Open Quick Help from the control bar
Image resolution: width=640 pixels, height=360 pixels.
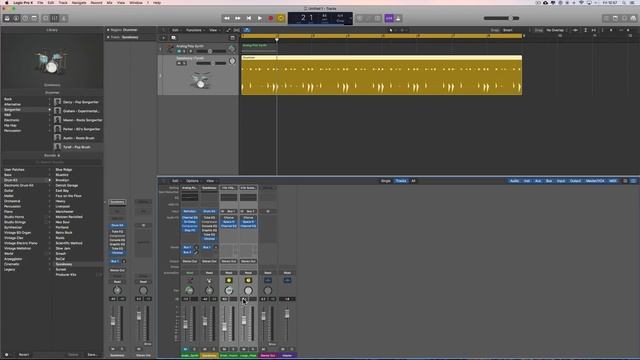click(x=25, y=18)
